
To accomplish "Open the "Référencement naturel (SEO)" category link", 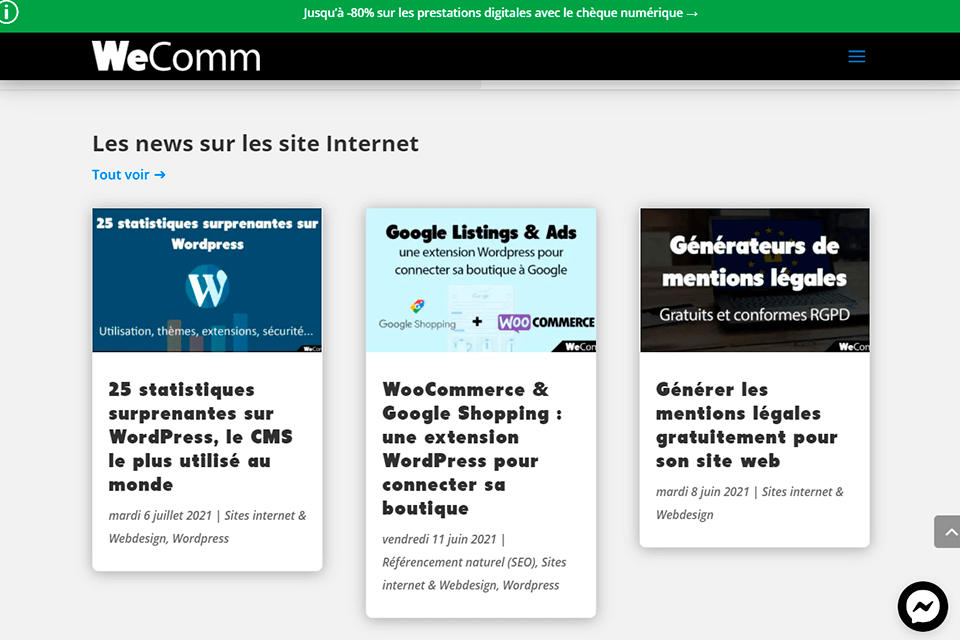I will tap(459, 562).
